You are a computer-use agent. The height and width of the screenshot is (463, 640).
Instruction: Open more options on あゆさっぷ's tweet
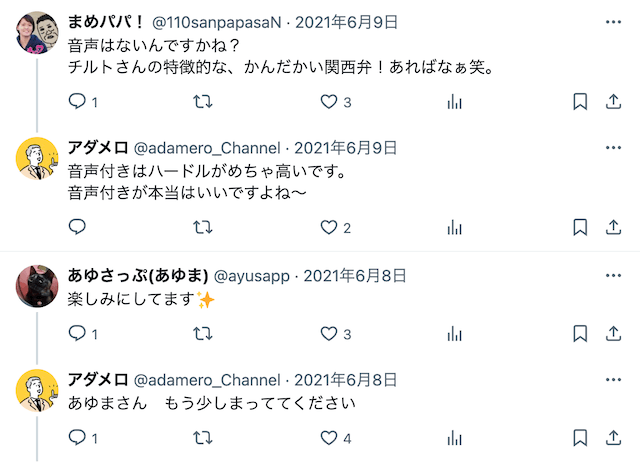pyautogui.click(x=611, y=276)
